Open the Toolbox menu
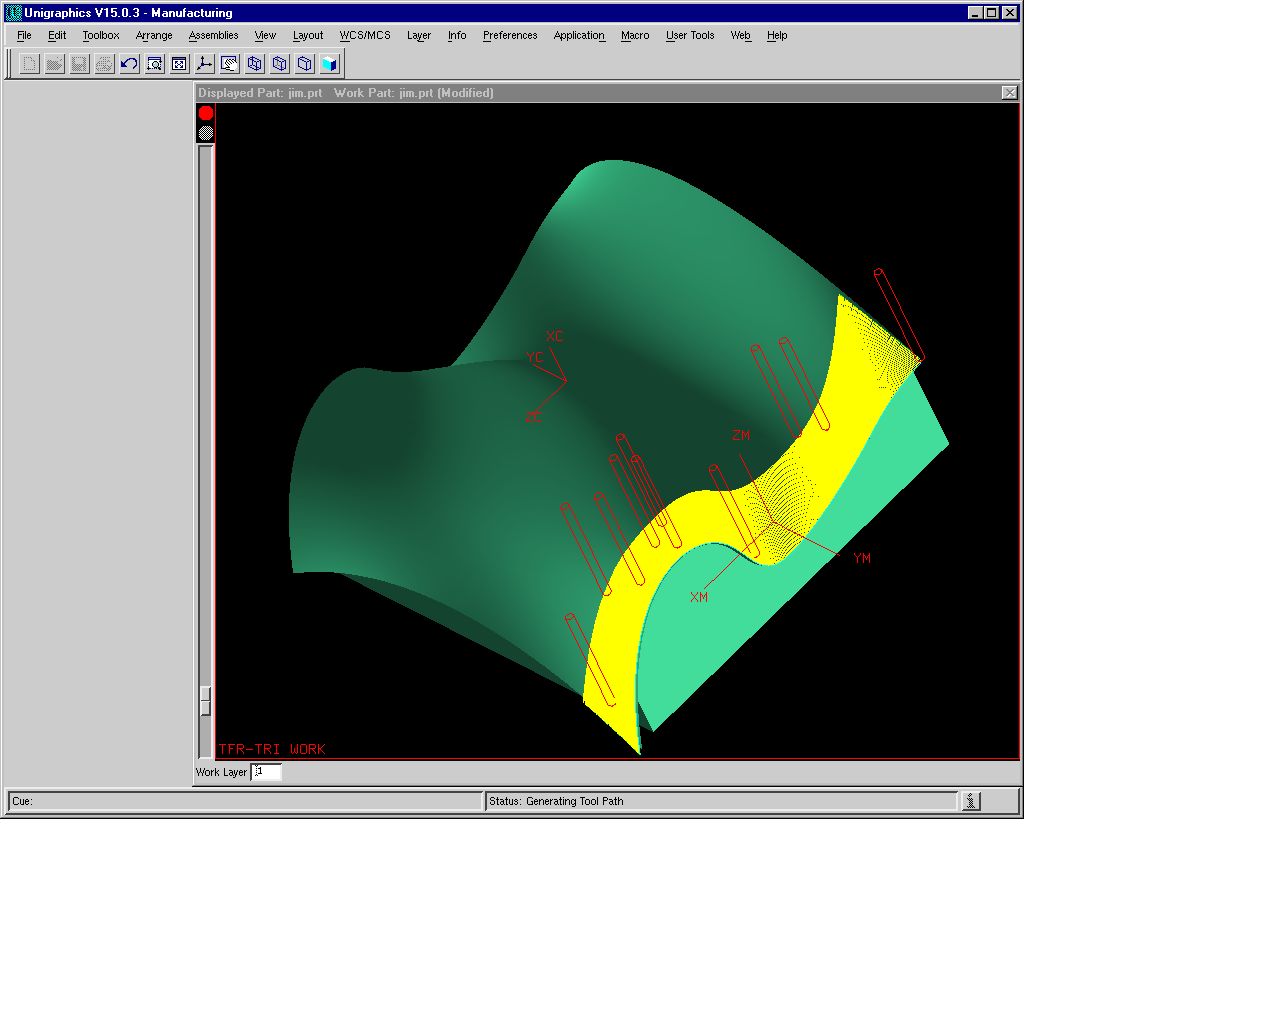 click(100, 35)
